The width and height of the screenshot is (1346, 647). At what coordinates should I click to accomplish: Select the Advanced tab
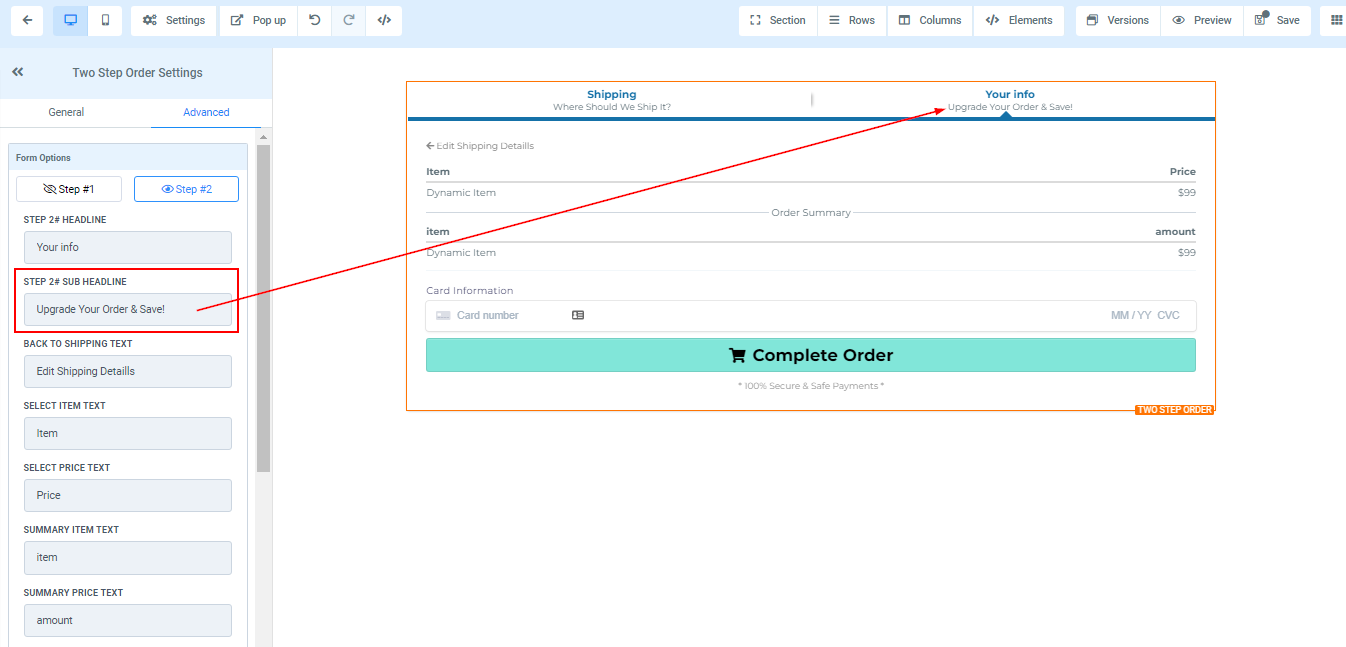(206, 112)
